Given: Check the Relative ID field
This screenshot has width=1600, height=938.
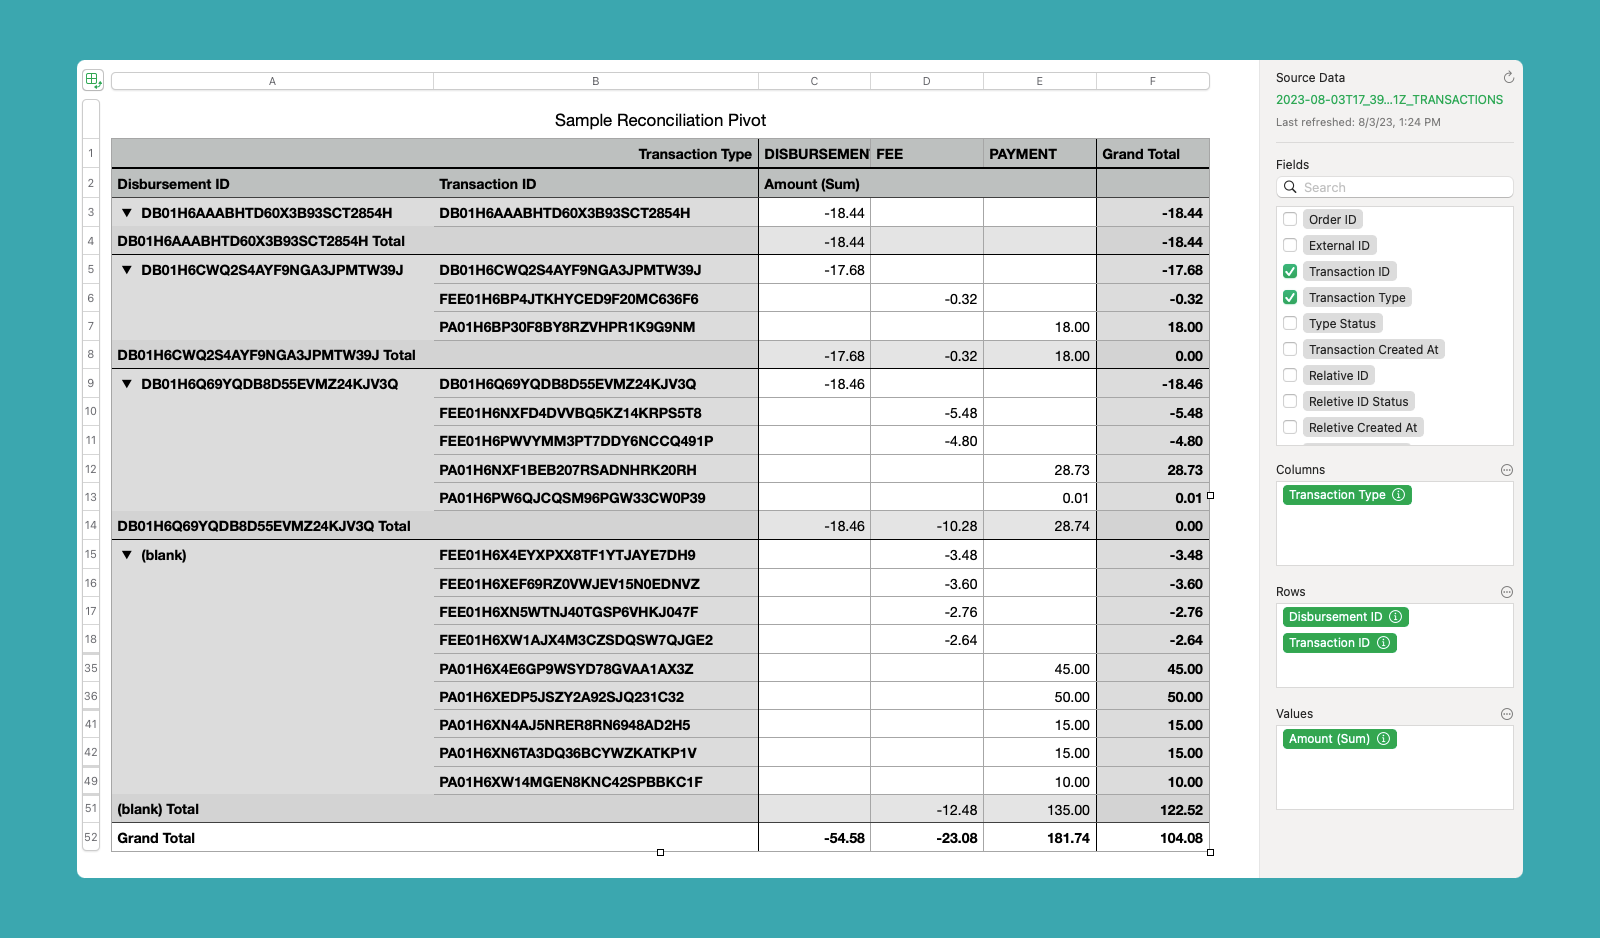Looking at the screenshot, I should pos(1290,375).
